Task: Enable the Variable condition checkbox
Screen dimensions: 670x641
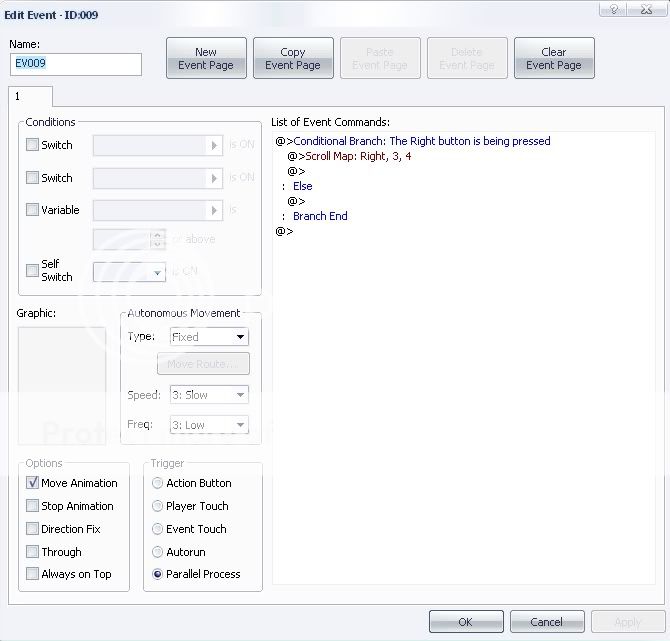Action: pos(33,210)
